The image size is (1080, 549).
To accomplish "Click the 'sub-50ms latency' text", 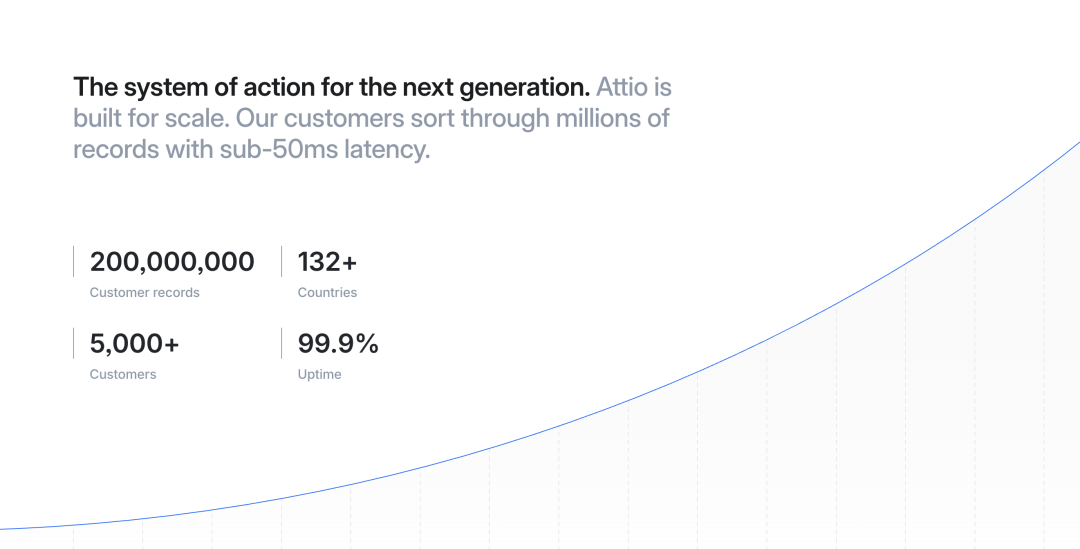I will [325, 149].
